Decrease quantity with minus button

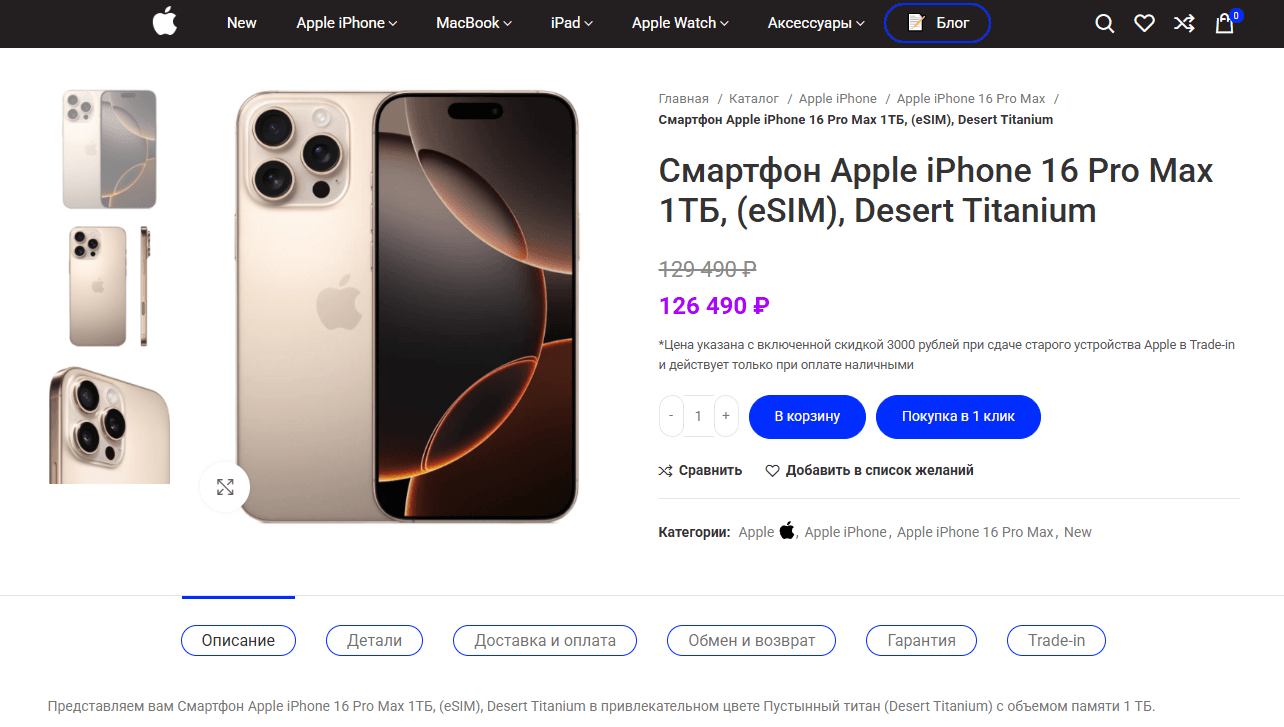tap(671, 416)
